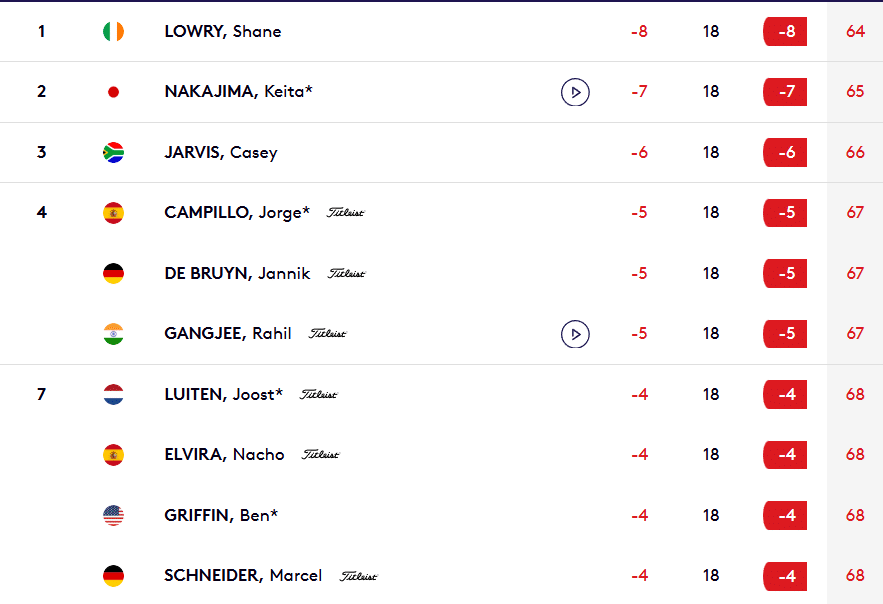Click the Titleist logo next to Schneider

pyautogui.click(x=359, y=576)
